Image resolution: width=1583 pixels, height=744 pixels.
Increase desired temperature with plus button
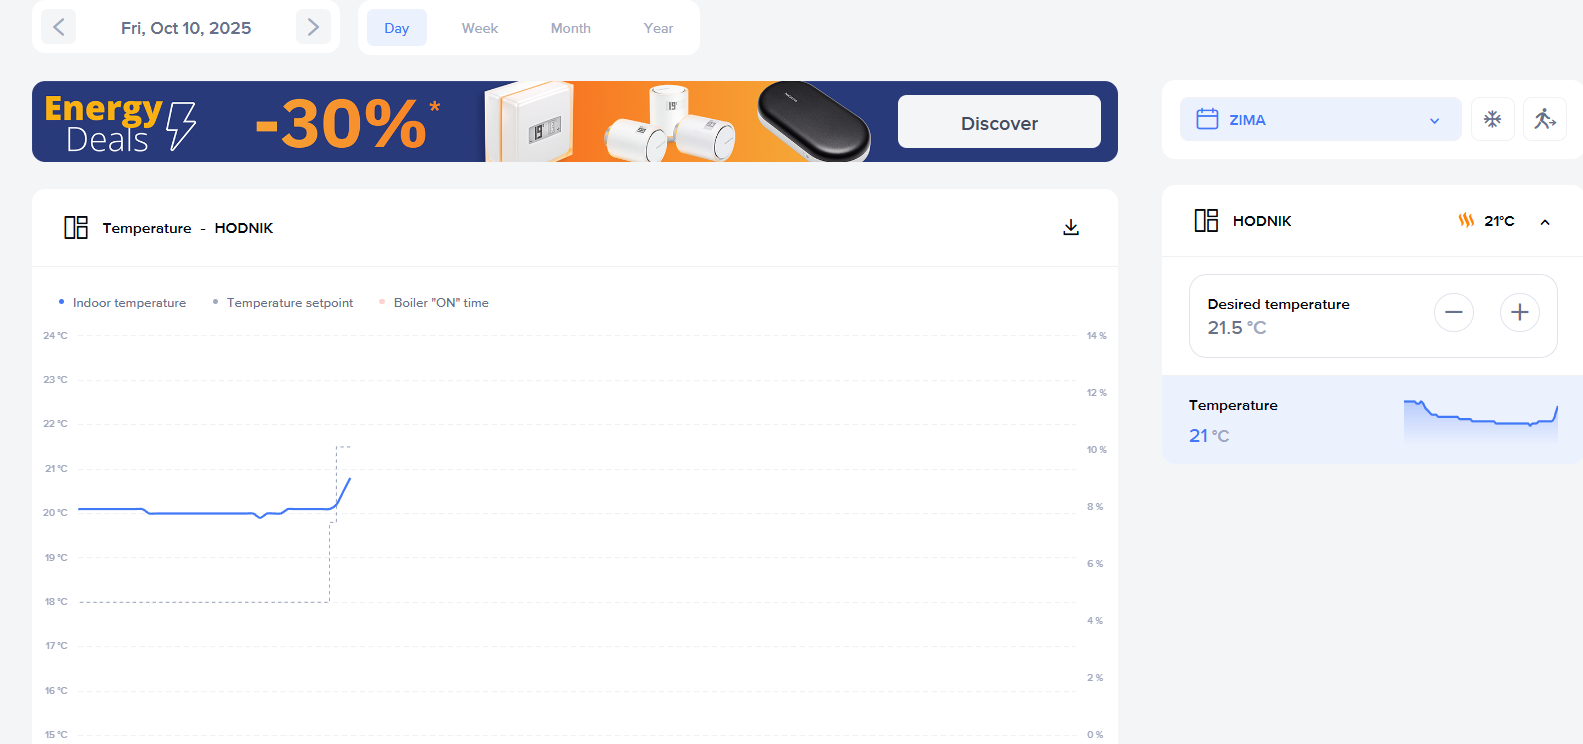pyautogui.click(x=1520, y=313)
